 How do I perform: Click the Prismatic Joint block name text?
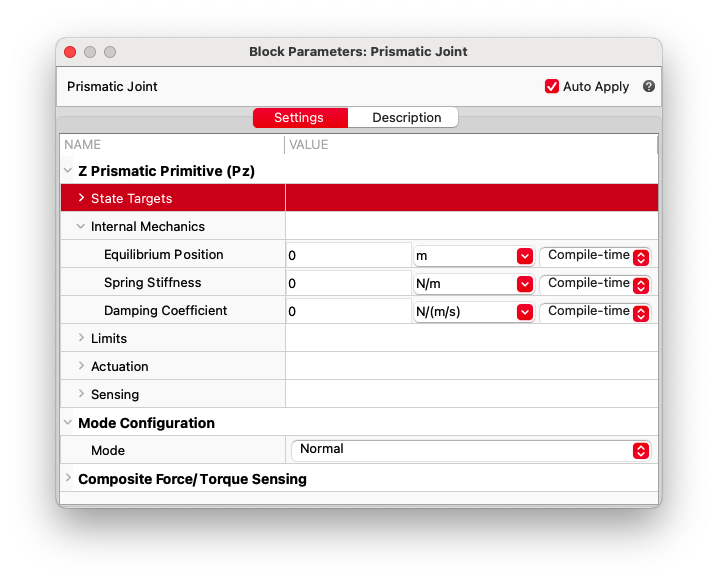[x=112, y=87]
